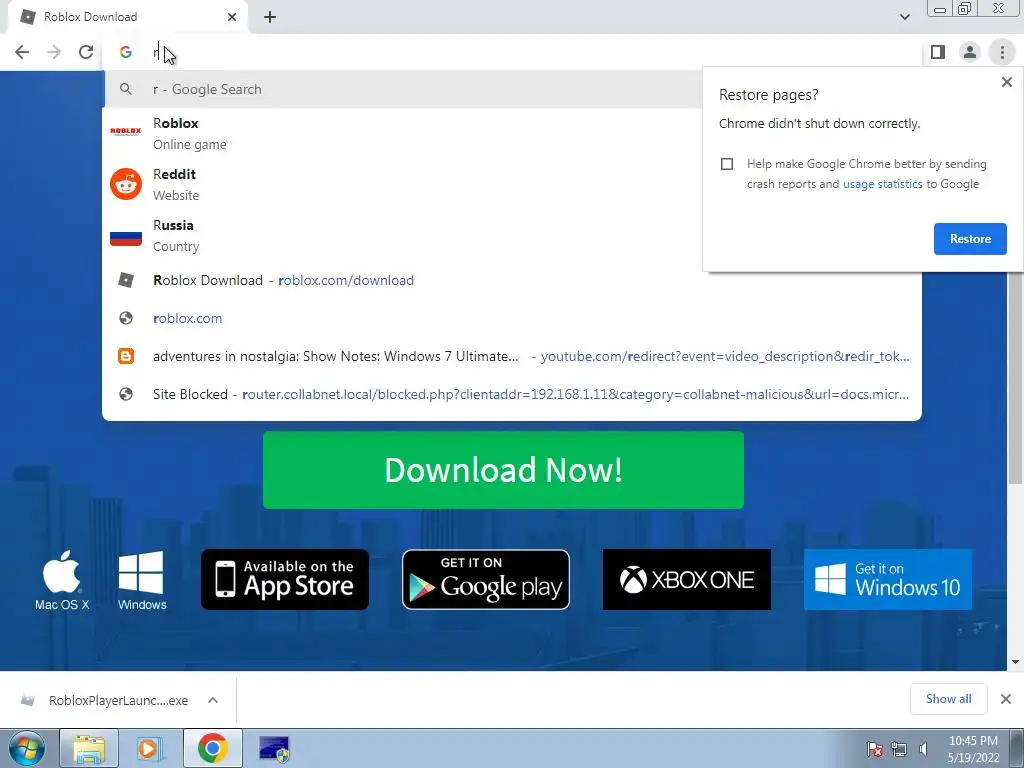Screen dimensions: 1024x768
Task: Click the Mac OS X apple icon
Action: tap(62, 580)
